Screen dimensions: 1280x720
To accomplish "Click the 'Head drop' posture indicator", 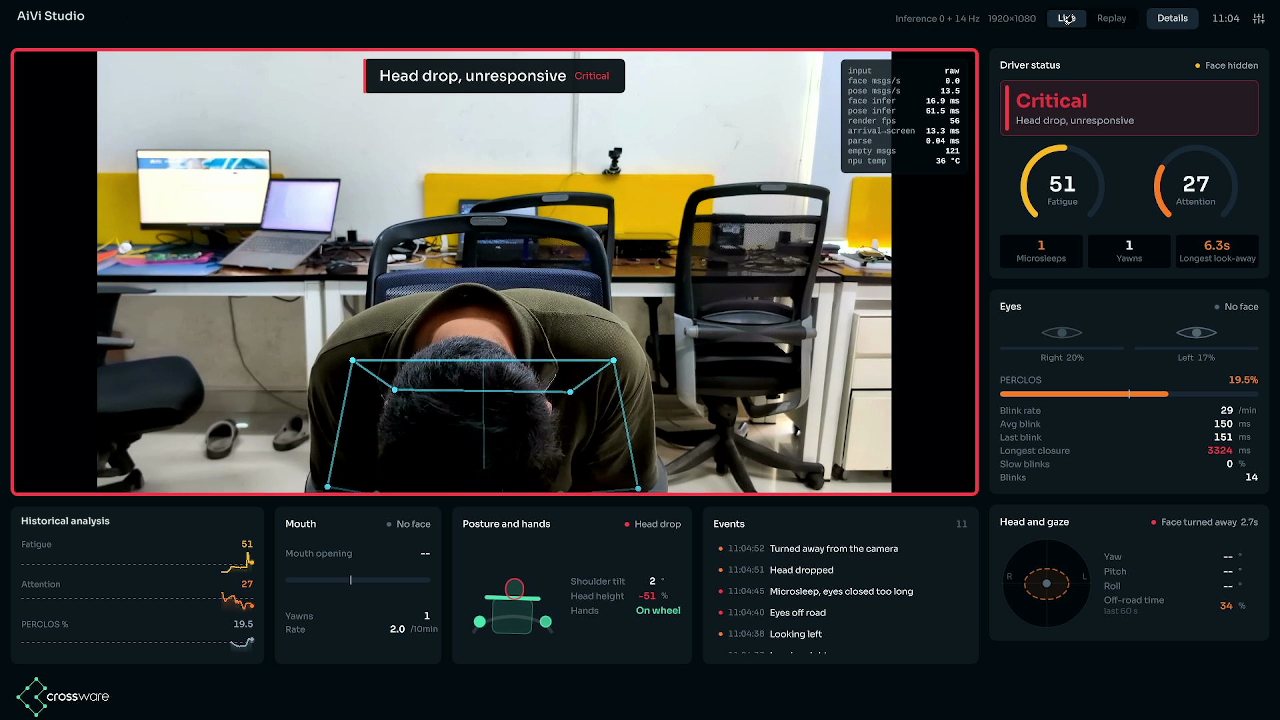I will coord(653,524).
